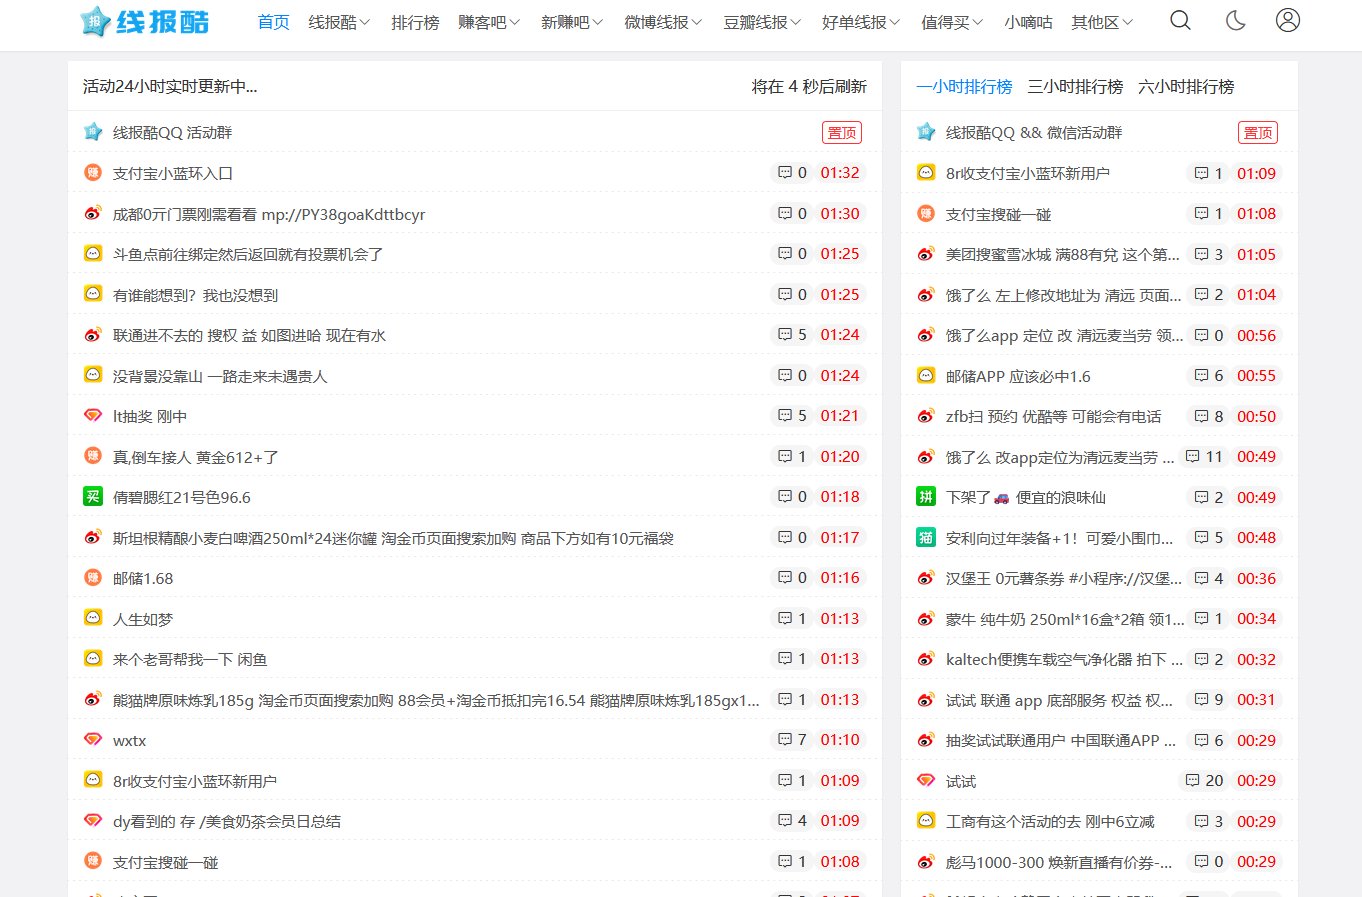This screenshot has height=897, width=1362.
Task: Expand the 好单线报 dropdown menu
Action: [x=861, y=22]
